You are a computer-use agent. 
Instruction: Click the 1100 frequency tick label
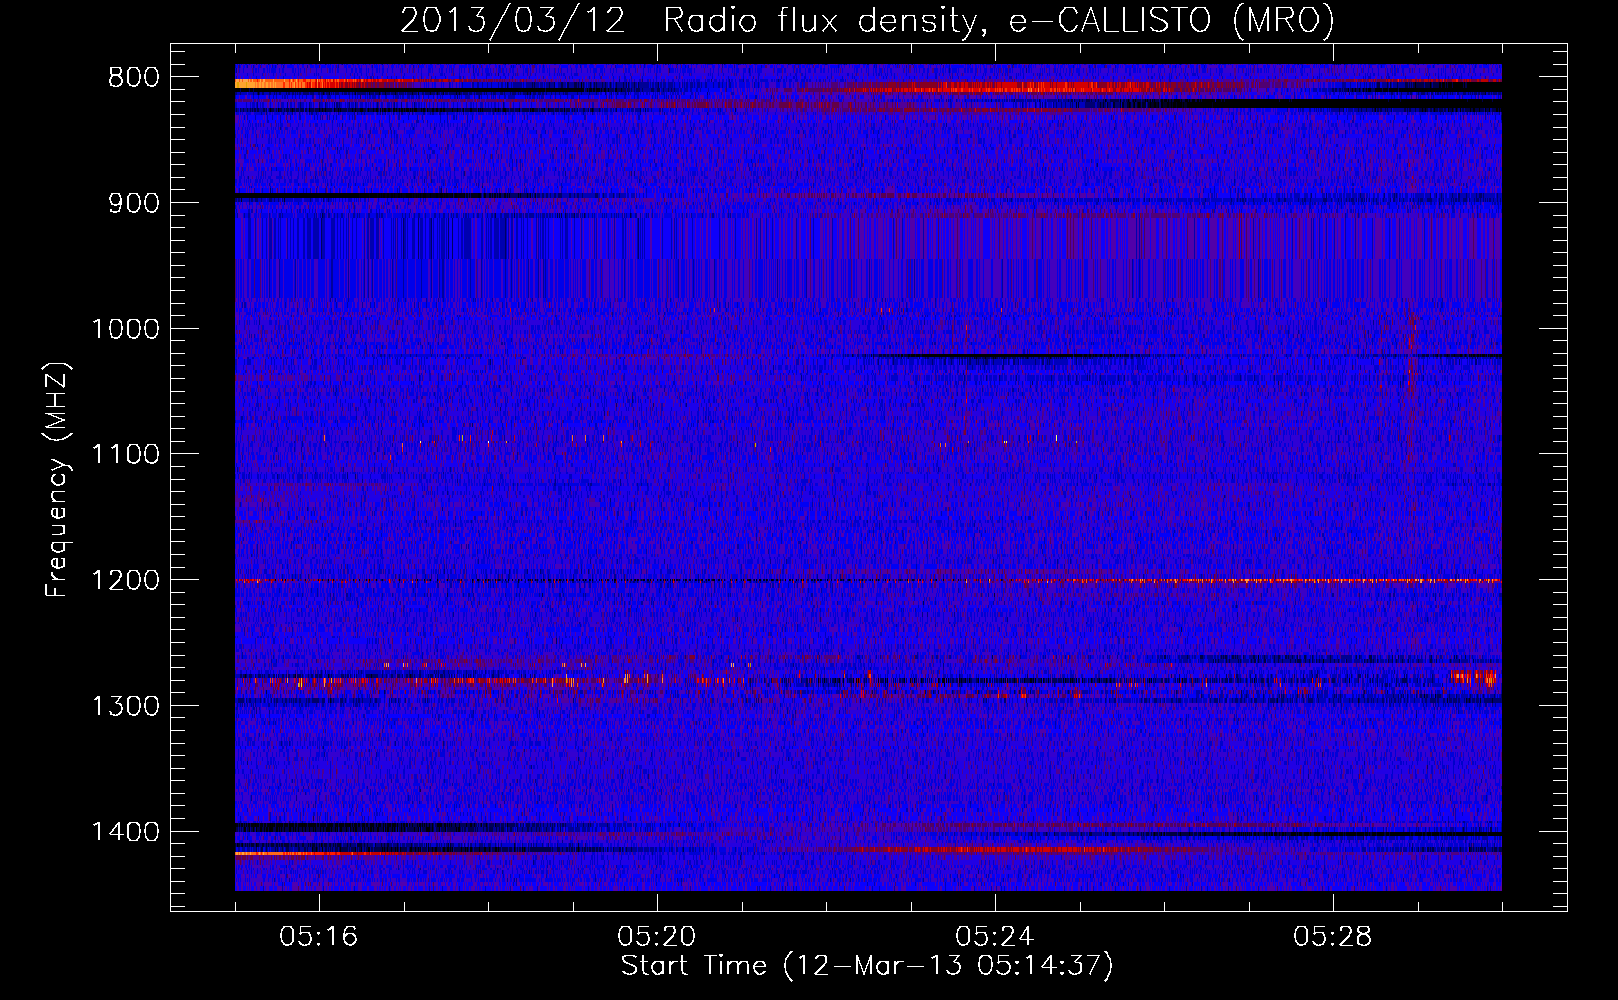[x=125, y=455]
